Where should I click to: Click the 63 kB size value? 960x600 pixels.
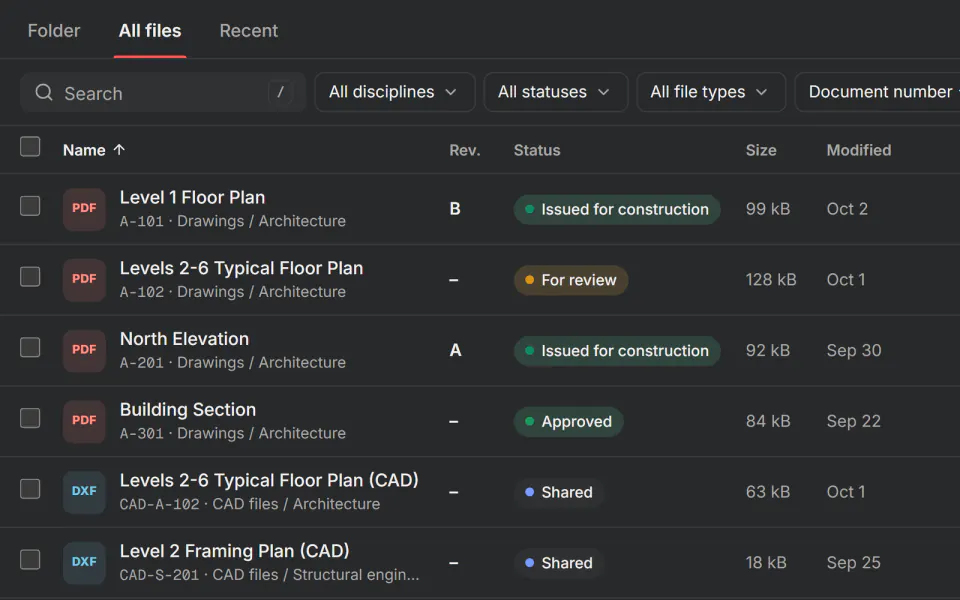[768, 492]
